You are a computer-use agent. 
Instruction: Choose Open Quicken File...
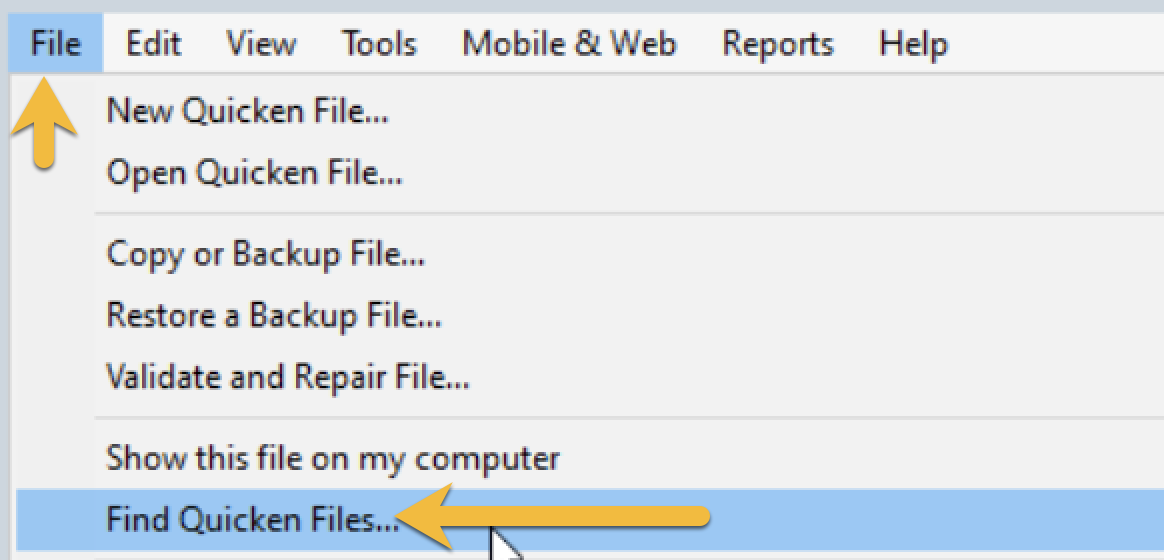pyautogui.click(x=254, y=174)
